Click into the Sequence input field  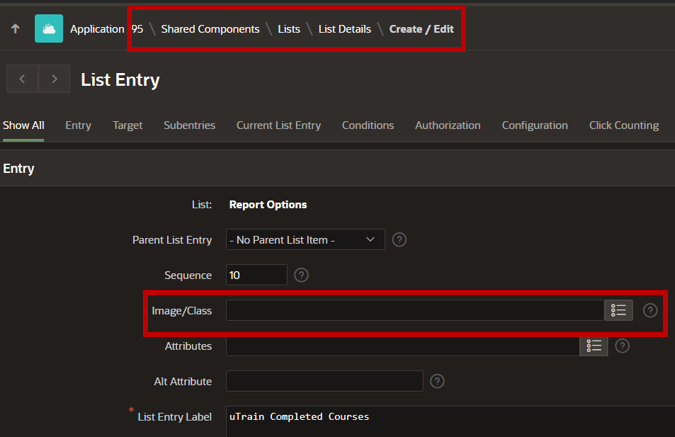point(257,275)
